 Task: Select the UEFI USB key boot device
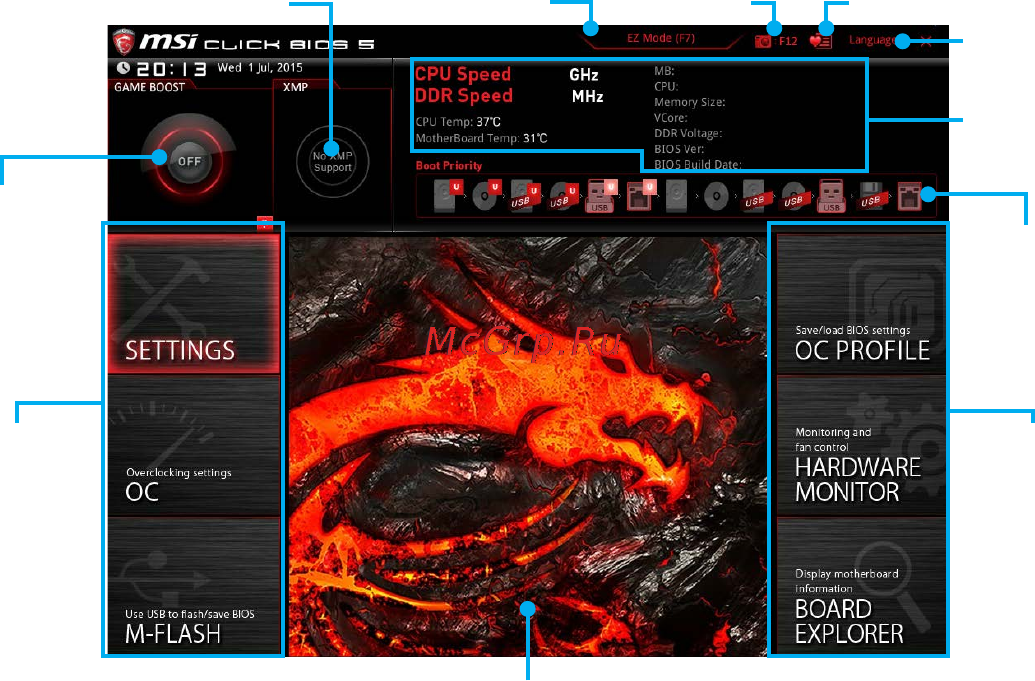tap(601, 196)
